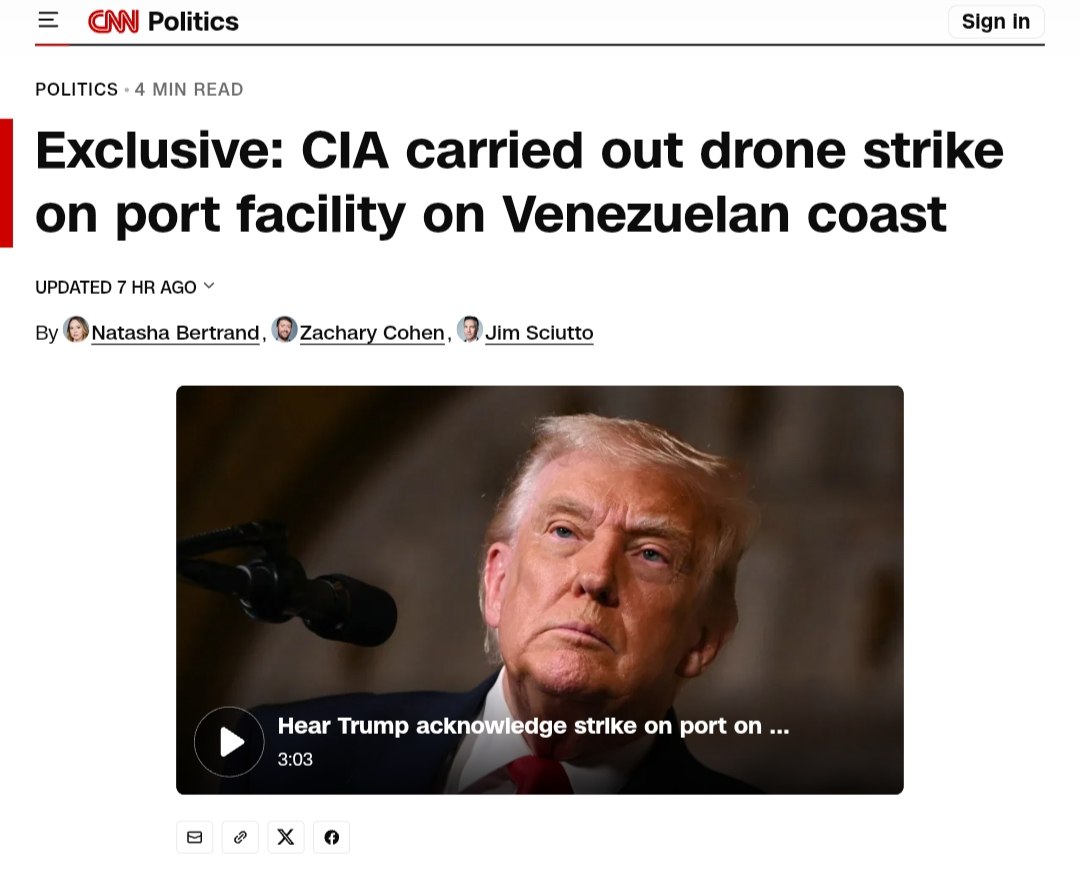
Task: Open Jim Sciutto's author page link
Action: point(539,333)
